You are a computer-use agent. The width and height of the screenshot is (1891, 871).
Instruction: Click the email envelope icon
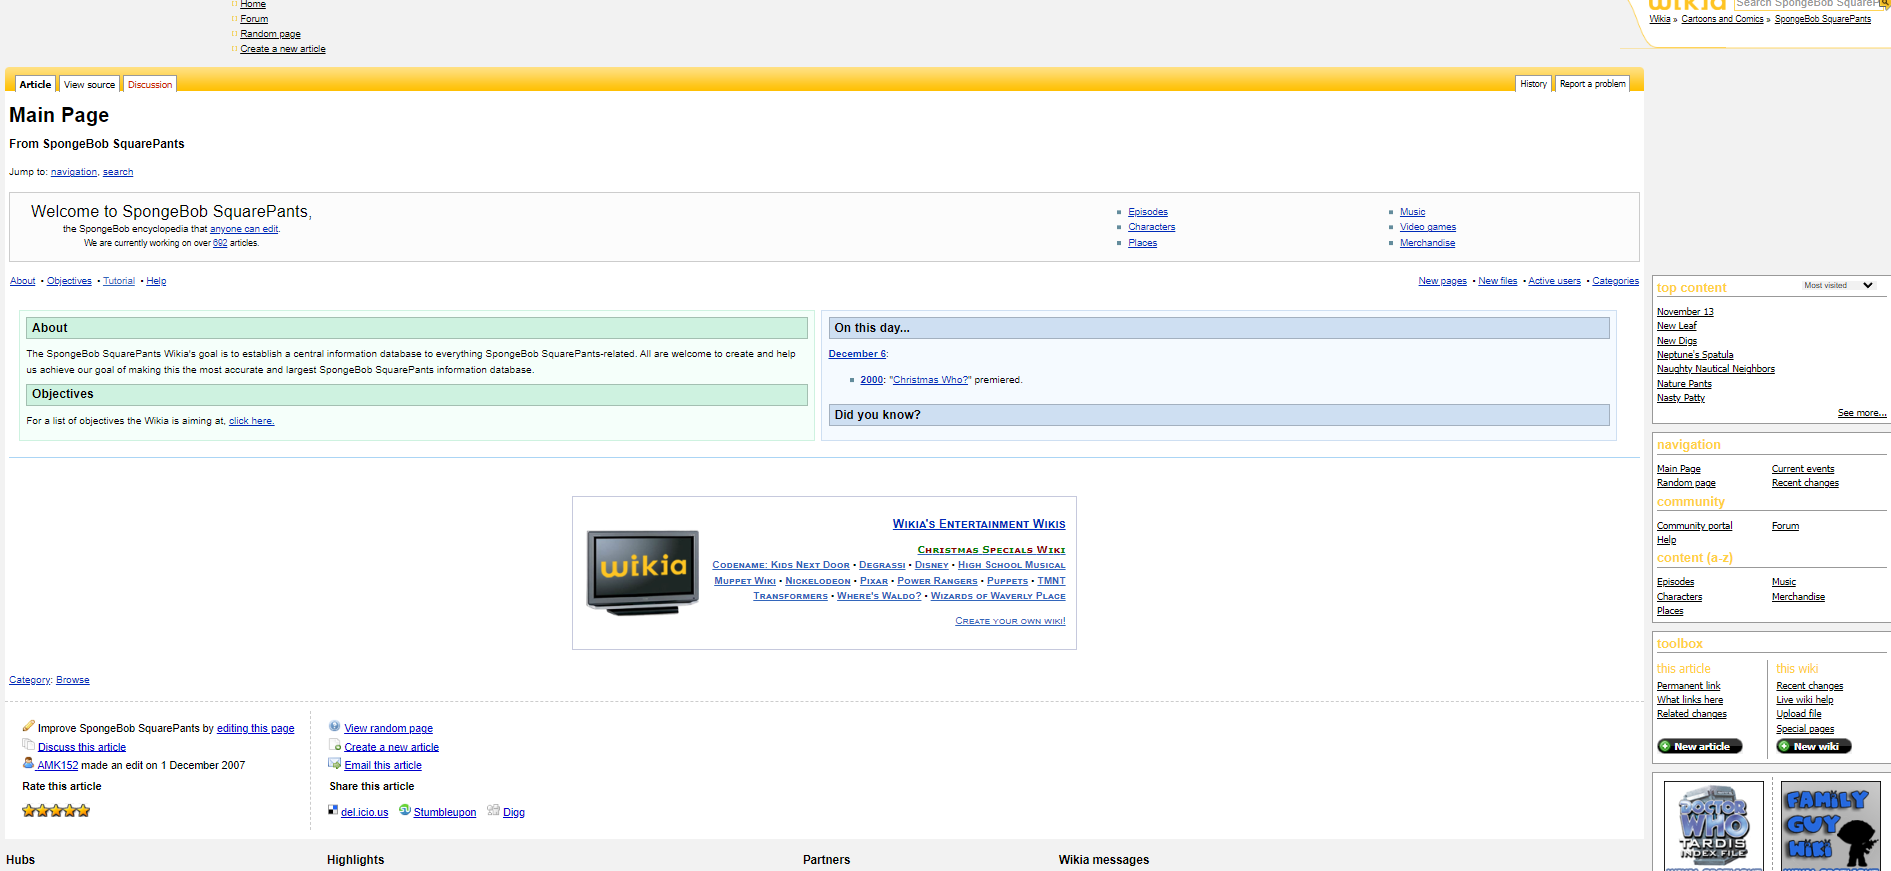pyautogui.click(x=335, y=763)
